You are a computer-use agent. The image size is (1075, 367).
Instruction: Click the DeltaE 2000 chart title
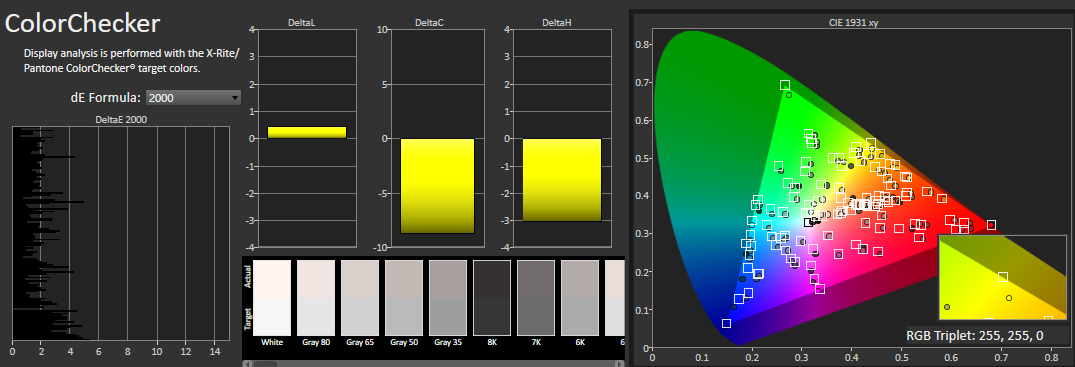[x=121, y=119]
